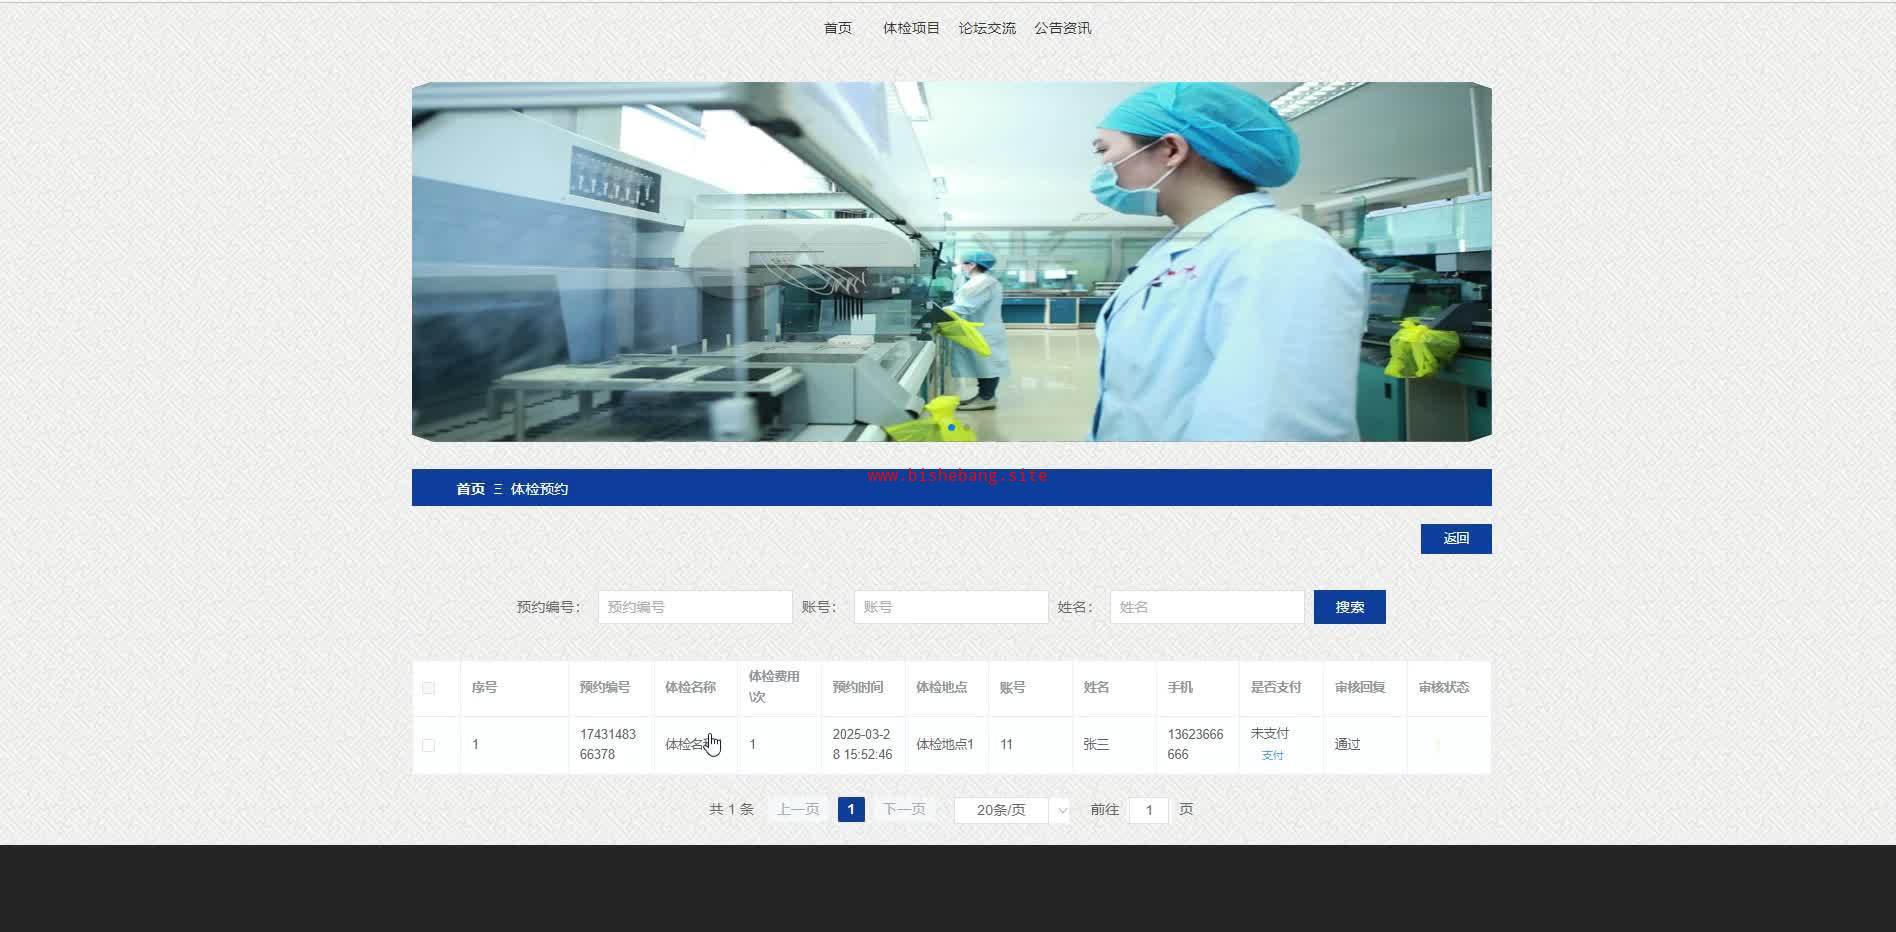Select page 1 in pagination
This screenshot has width=1896, height=932.
851,810
